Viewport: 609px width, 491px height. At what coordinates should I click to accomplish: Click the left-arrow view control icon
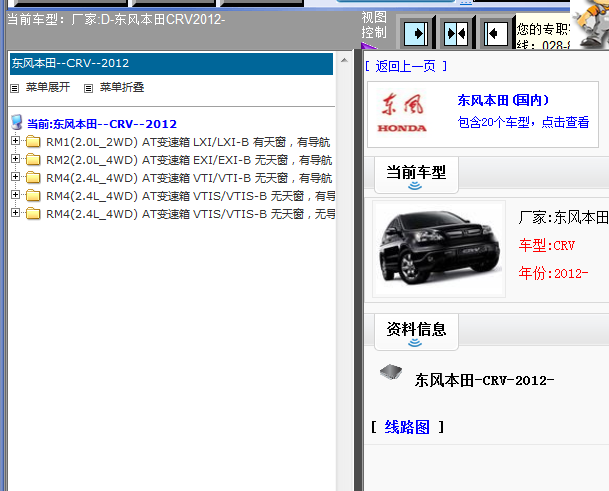pyautogui.click(x=496, y=34)
